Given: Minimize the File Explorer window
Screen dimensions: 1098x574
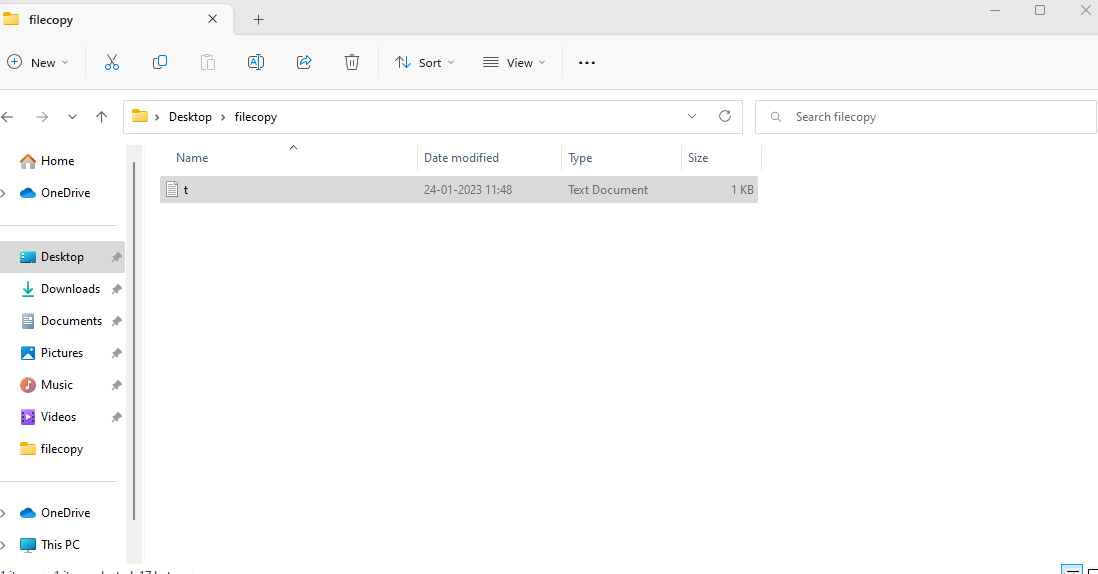Looking at the screenshot, I should (995, 10).
